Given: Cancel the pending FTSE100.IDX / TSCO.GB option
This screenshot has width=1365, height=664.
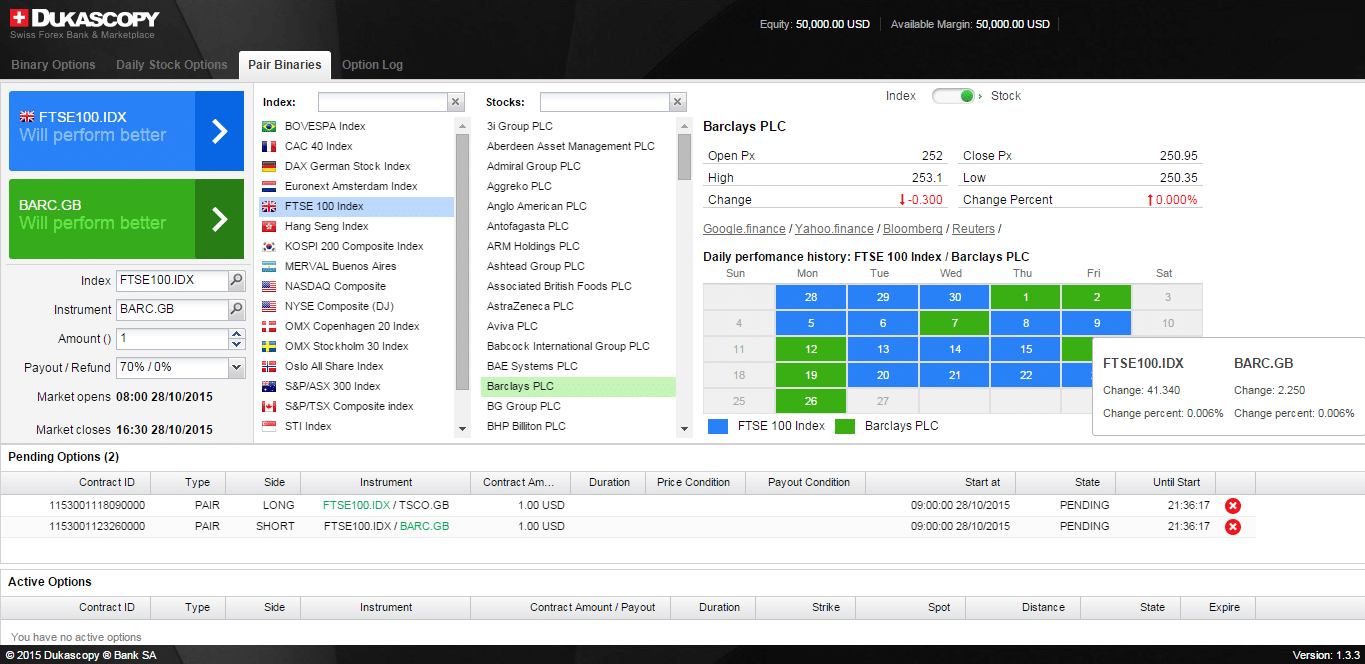Looking at the screenshot, I should click(x=1232, y=506).
